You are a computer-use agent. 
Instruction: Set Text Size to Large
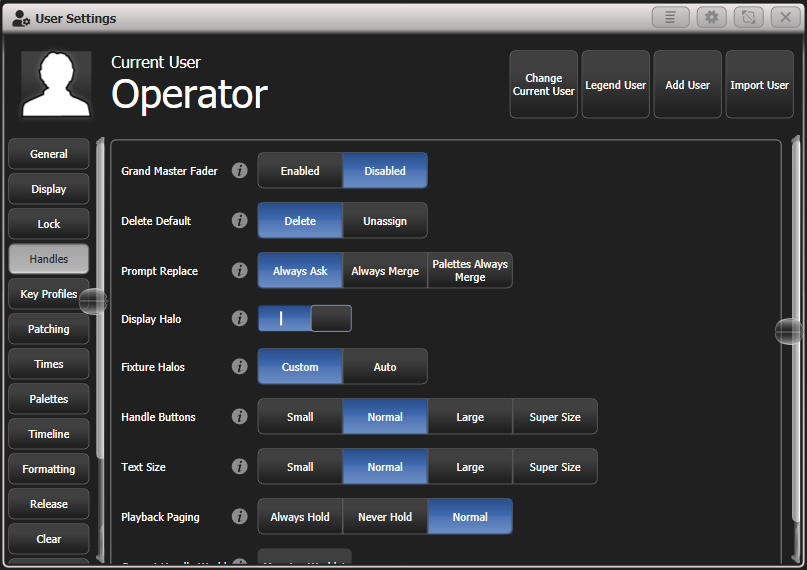(470, 466)
